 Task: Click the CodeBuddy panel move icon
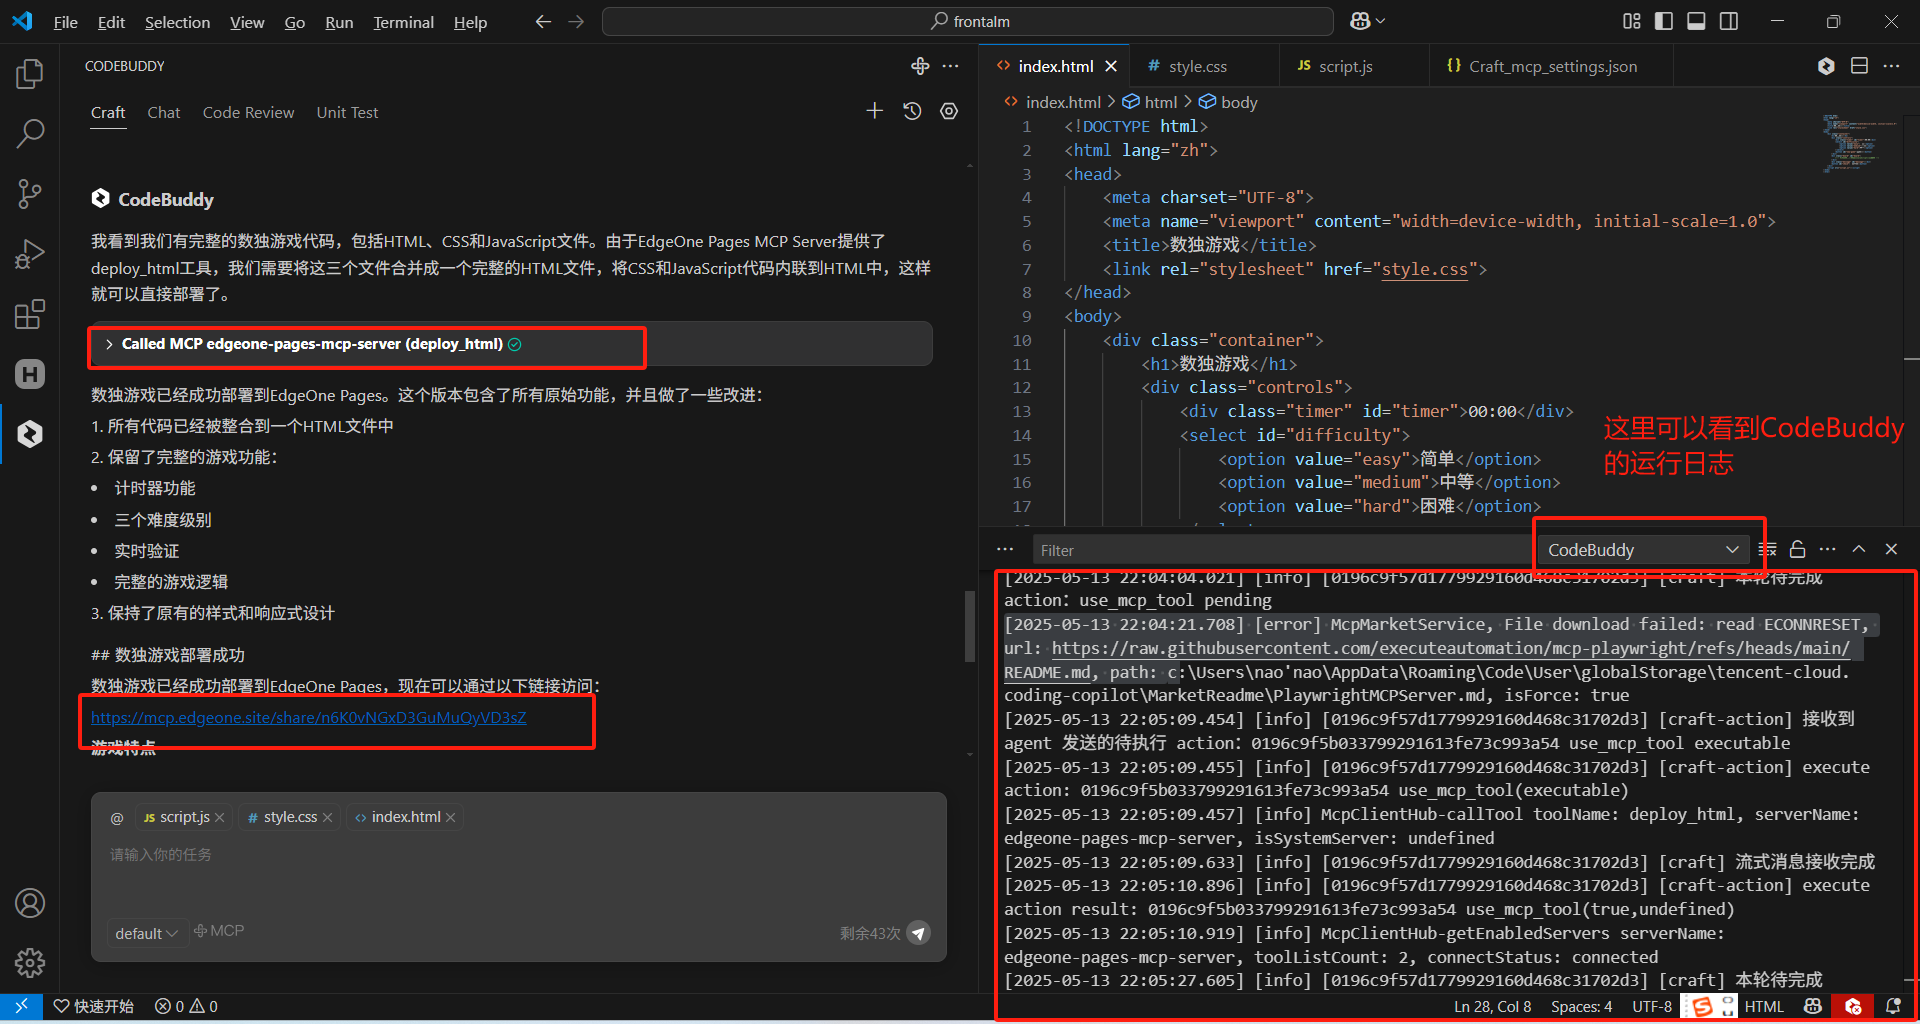pyautogui.click(x=920, y=66)
